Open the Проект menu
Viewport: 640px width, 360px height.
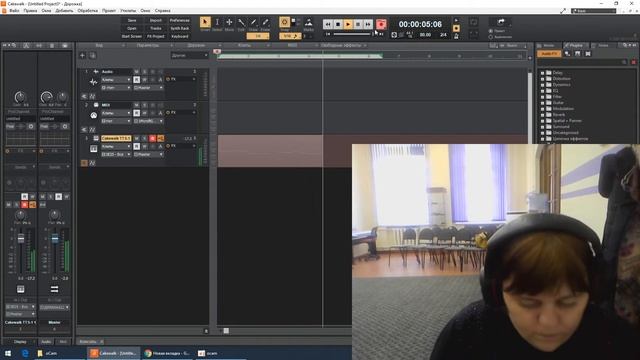tap(109, 11)
